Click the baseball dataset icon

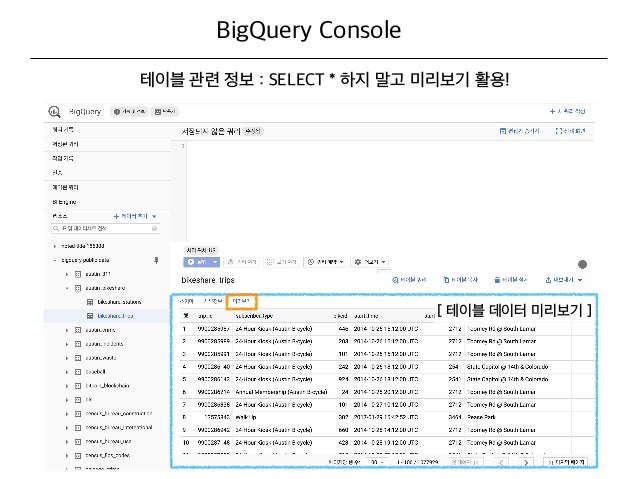[78, 372]
